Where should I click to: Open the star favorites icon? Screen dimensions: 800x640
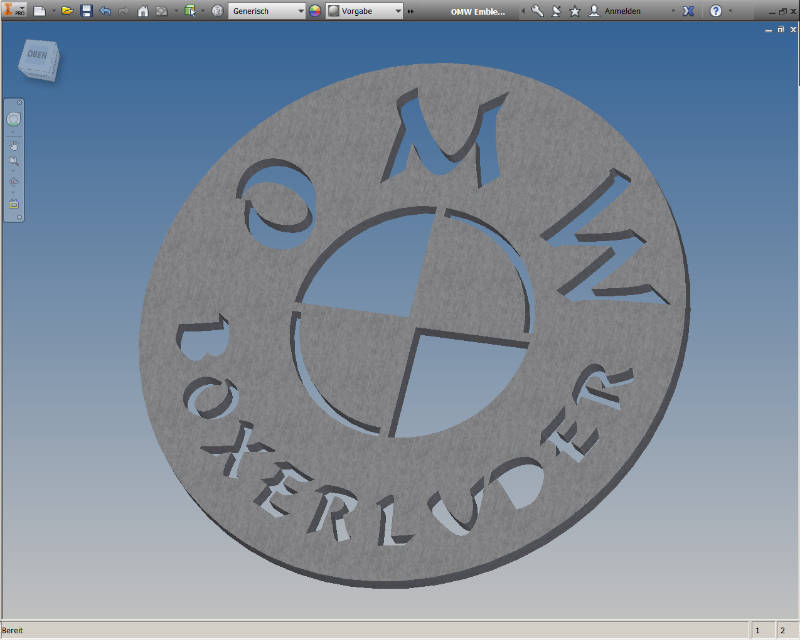(x=574, y=11)
